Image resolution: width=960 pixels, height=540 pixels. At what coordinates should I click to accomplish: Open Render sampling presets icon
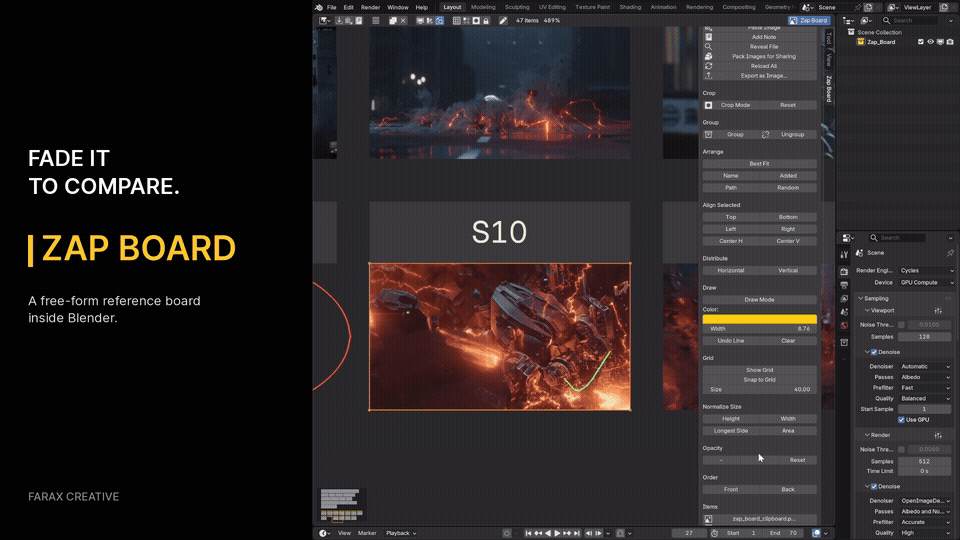coord(938,435)
